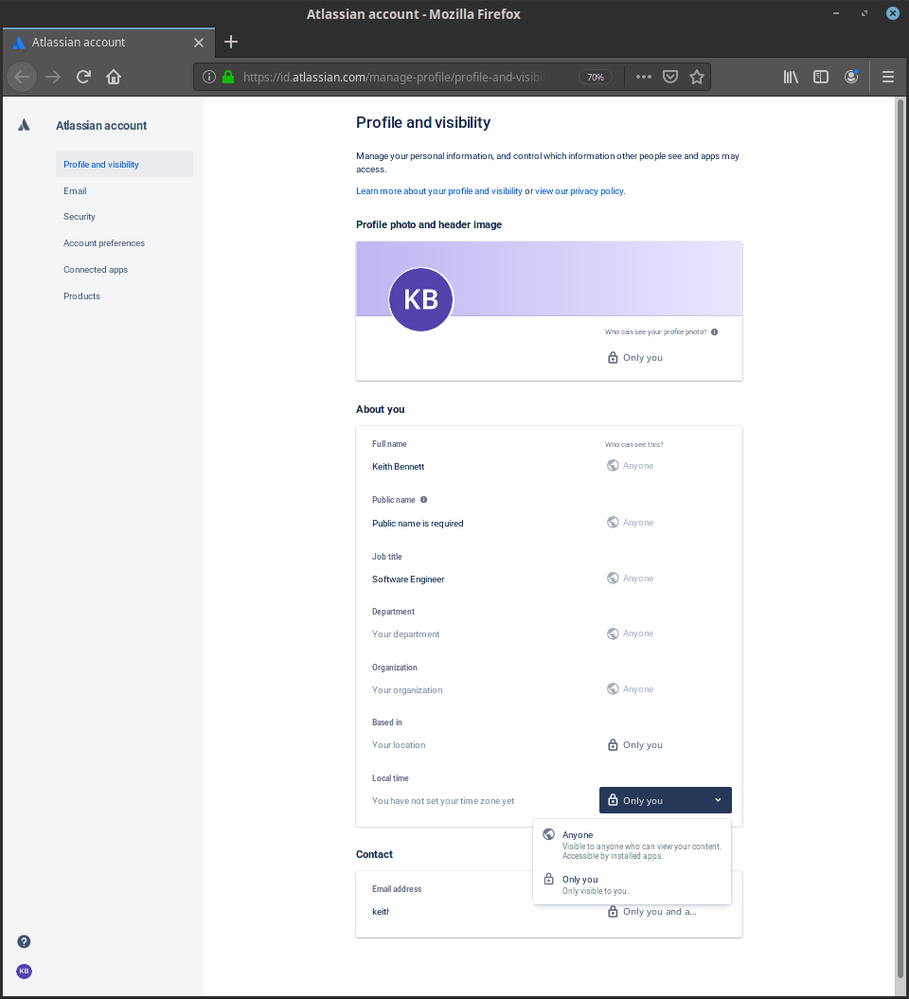Click the KB profile photo avatar
This screenshot has height=999, width=909.
click(x=420, y=299)
